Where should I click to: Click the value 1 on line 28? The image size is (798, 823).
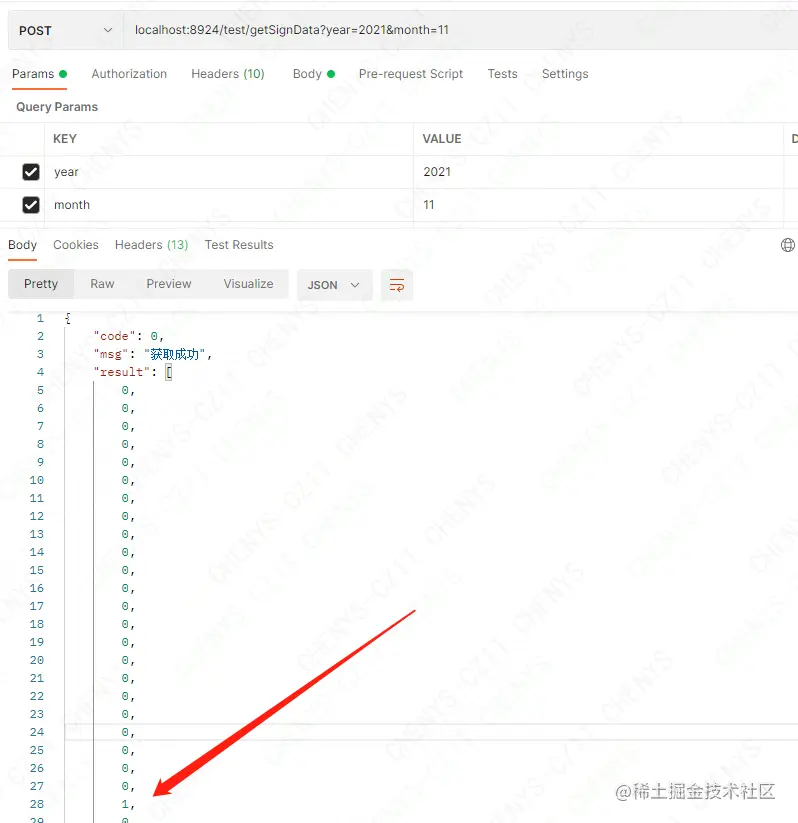(x=125, y=804)
